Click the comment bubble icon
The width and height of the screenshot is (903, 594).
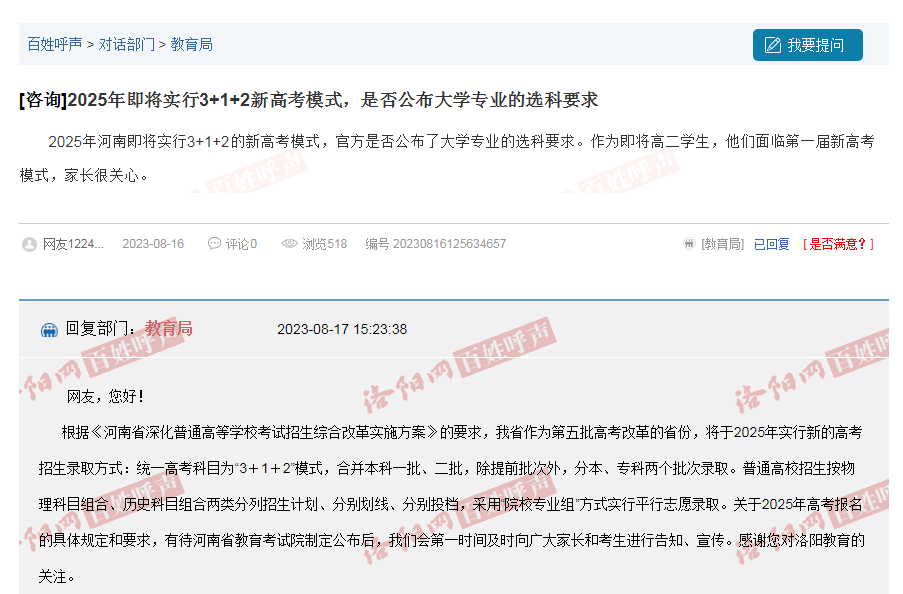click(x=214, y=244)
